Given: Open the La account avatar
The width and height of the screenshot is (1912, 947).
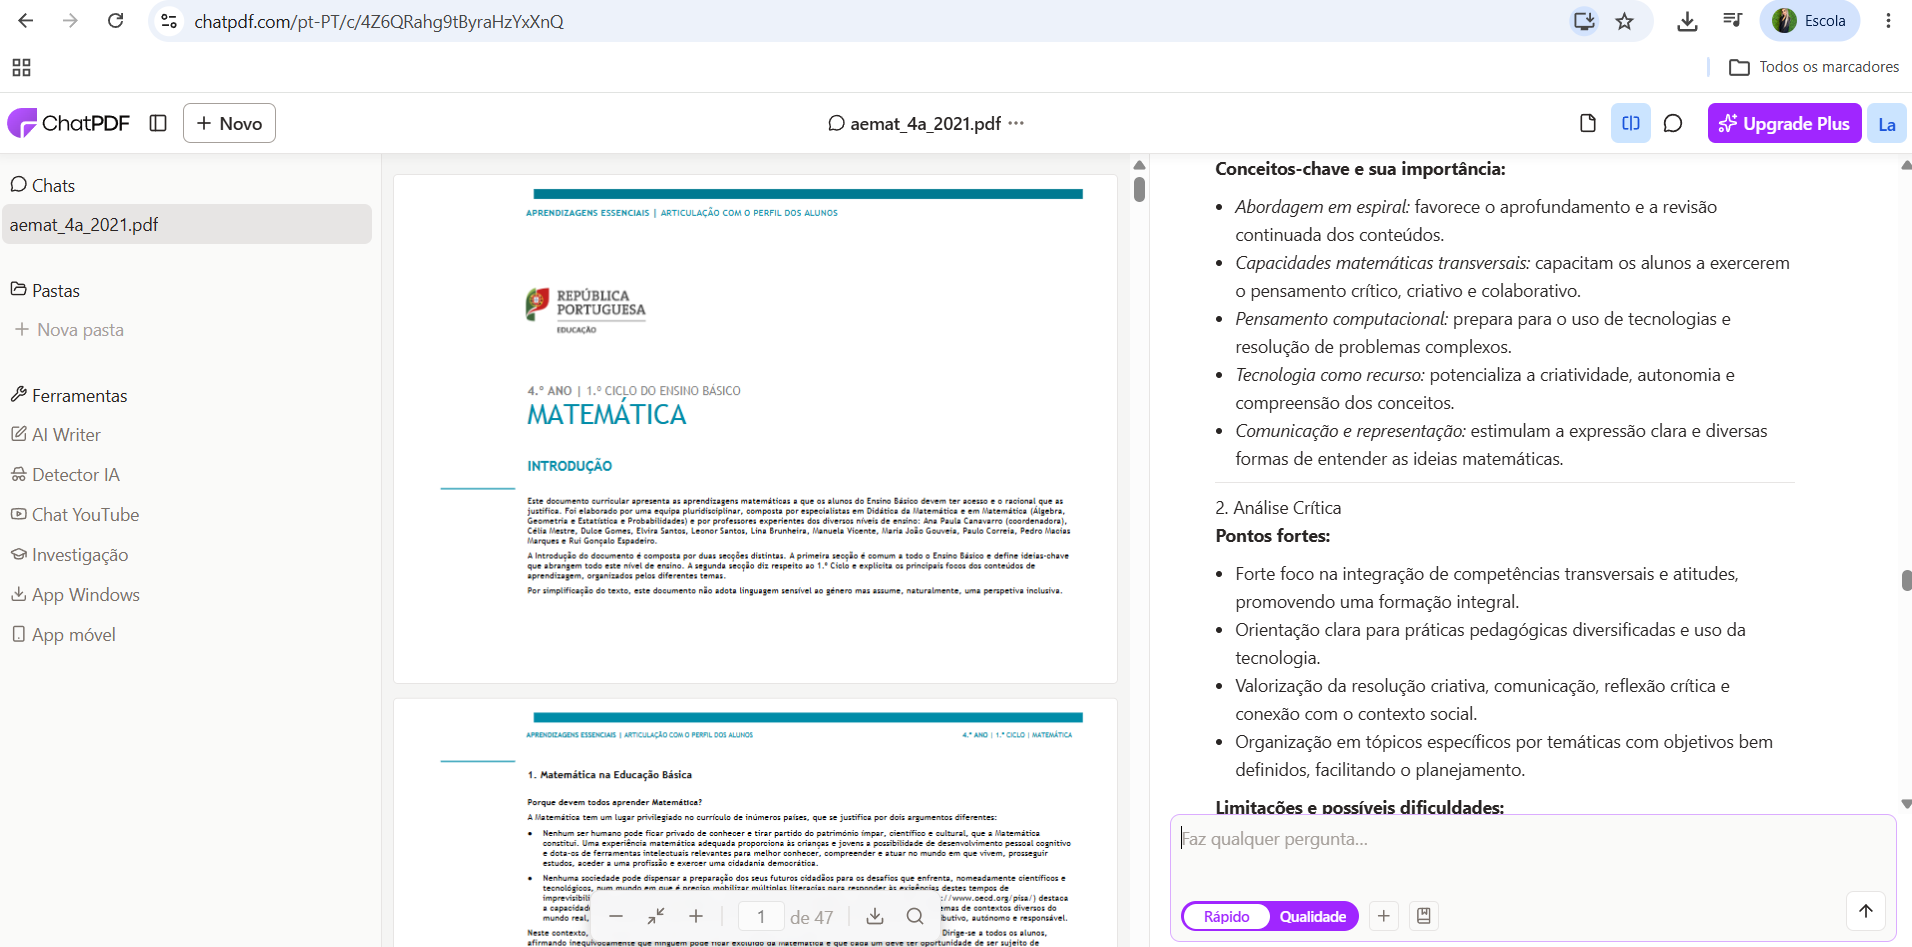Looking at the screenshot, I should [1887, 124].
